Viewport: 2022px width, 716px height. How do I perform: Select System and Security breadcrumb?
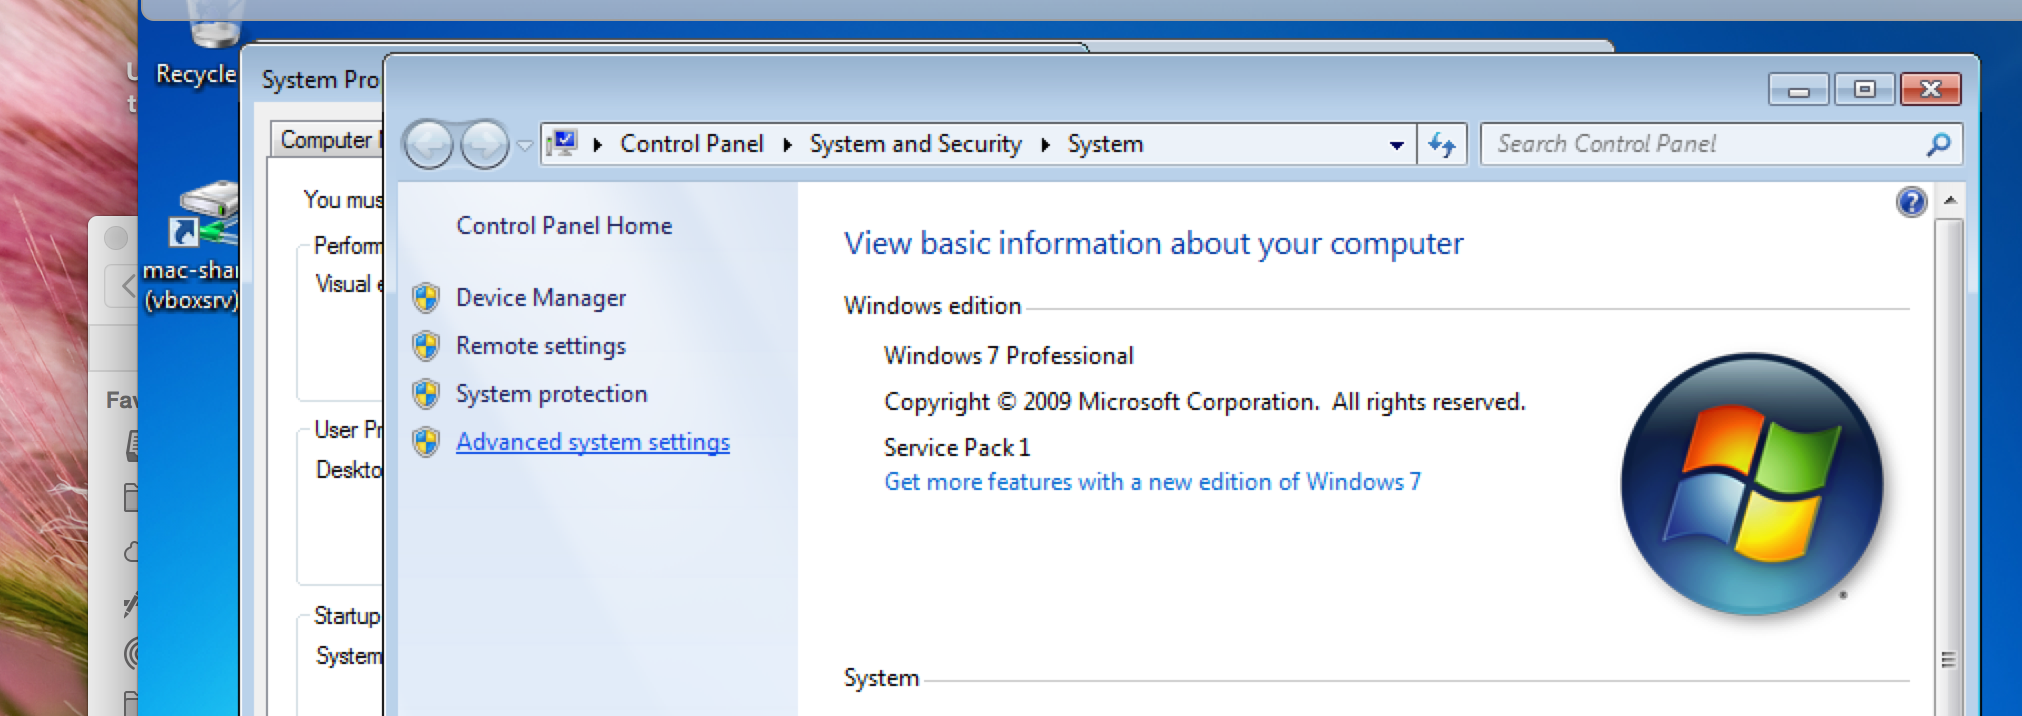point(916,144)
